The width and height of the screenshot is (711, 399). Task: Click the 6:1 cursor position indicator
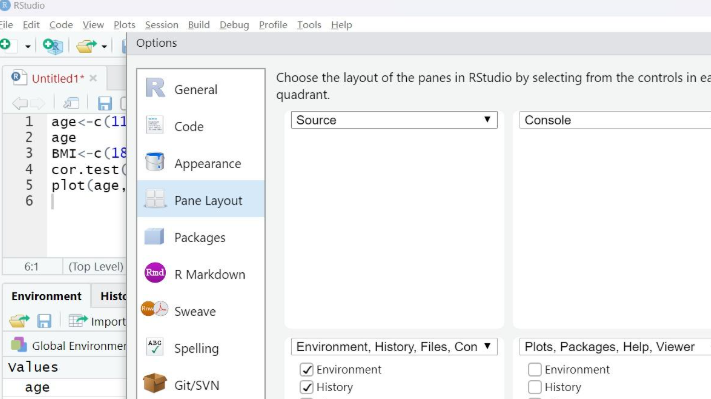pyautogui.click(x=31, y=267)
